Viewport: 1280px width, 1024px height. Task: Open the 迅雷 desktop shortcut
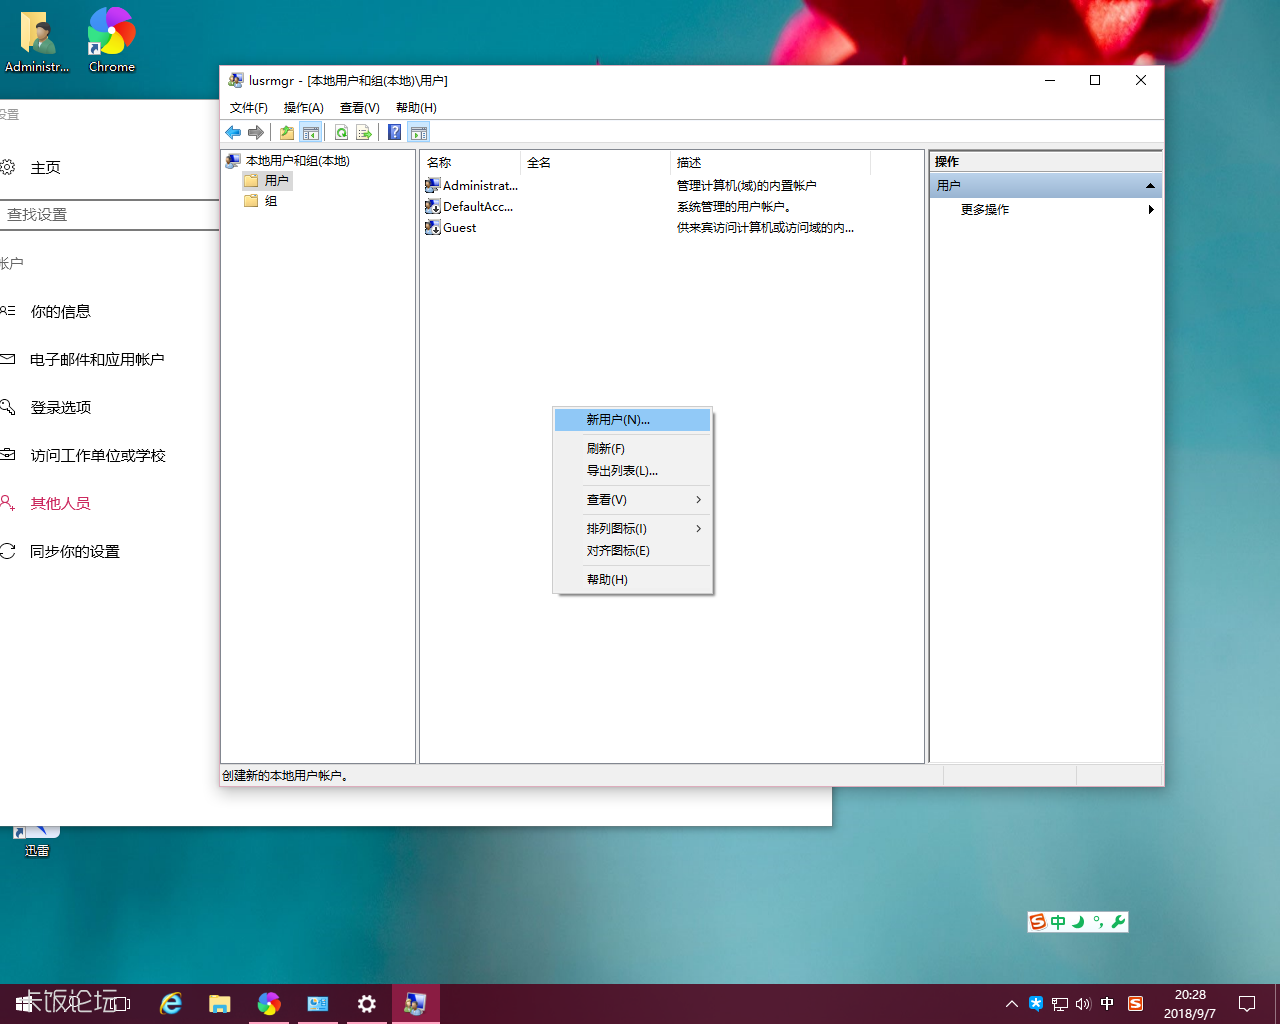pos(37,843)
